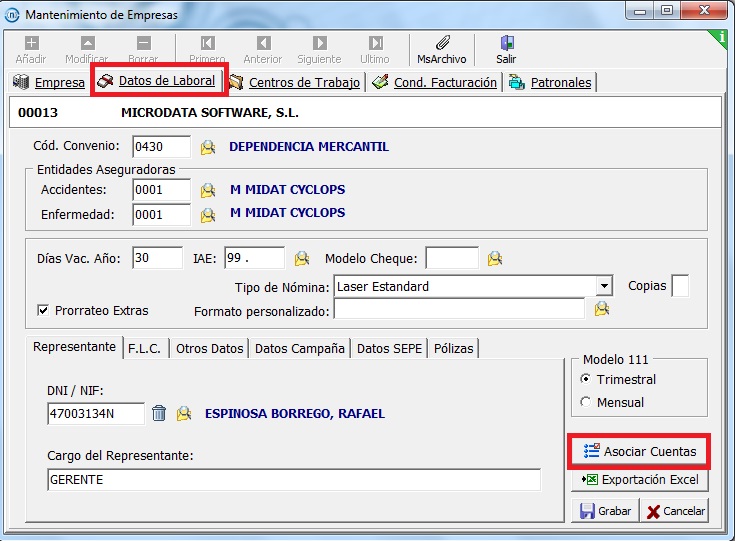This screenshot has width=735, height=541.
Task: Switch to the Empresa tab
Action: click(x=49, y=82)
